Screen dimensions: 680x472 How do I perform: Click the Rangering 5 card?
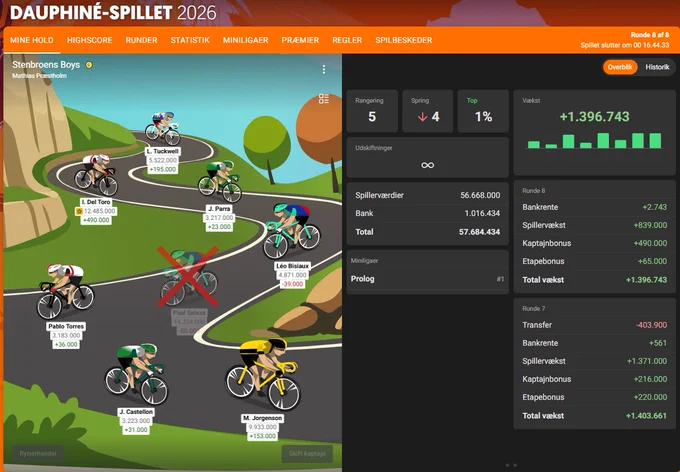click(x=372, y=111)
